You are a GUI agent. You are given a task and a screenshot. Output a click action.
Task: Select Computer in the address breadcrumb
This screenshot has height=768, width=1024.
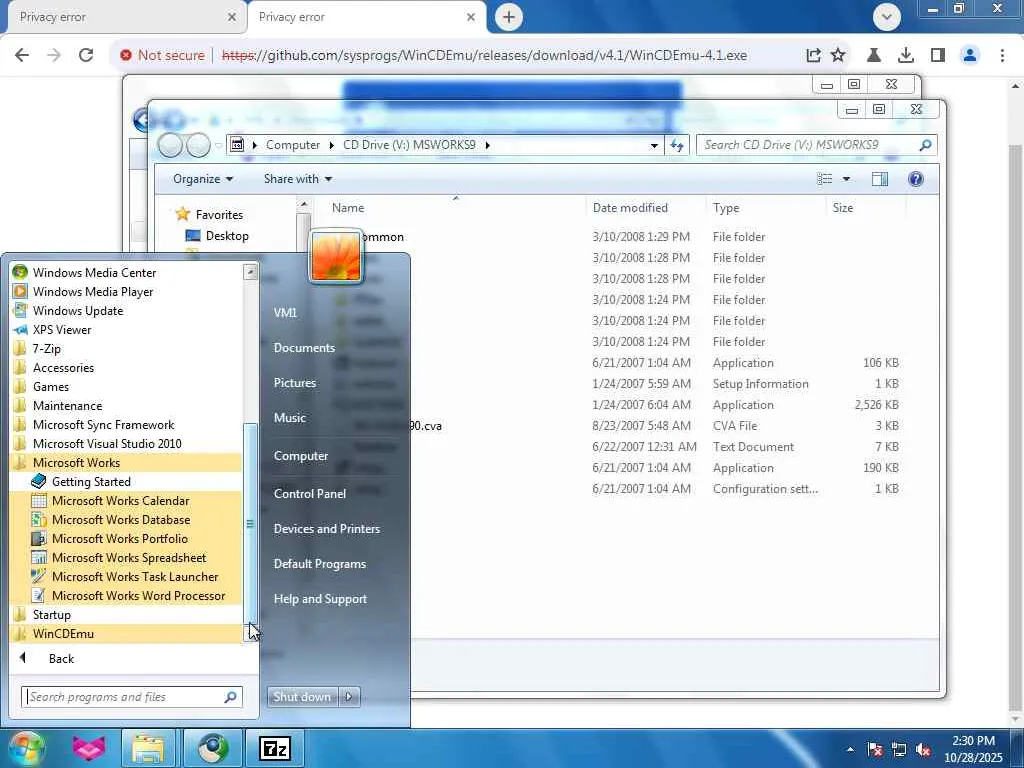[x=293, y=145]
